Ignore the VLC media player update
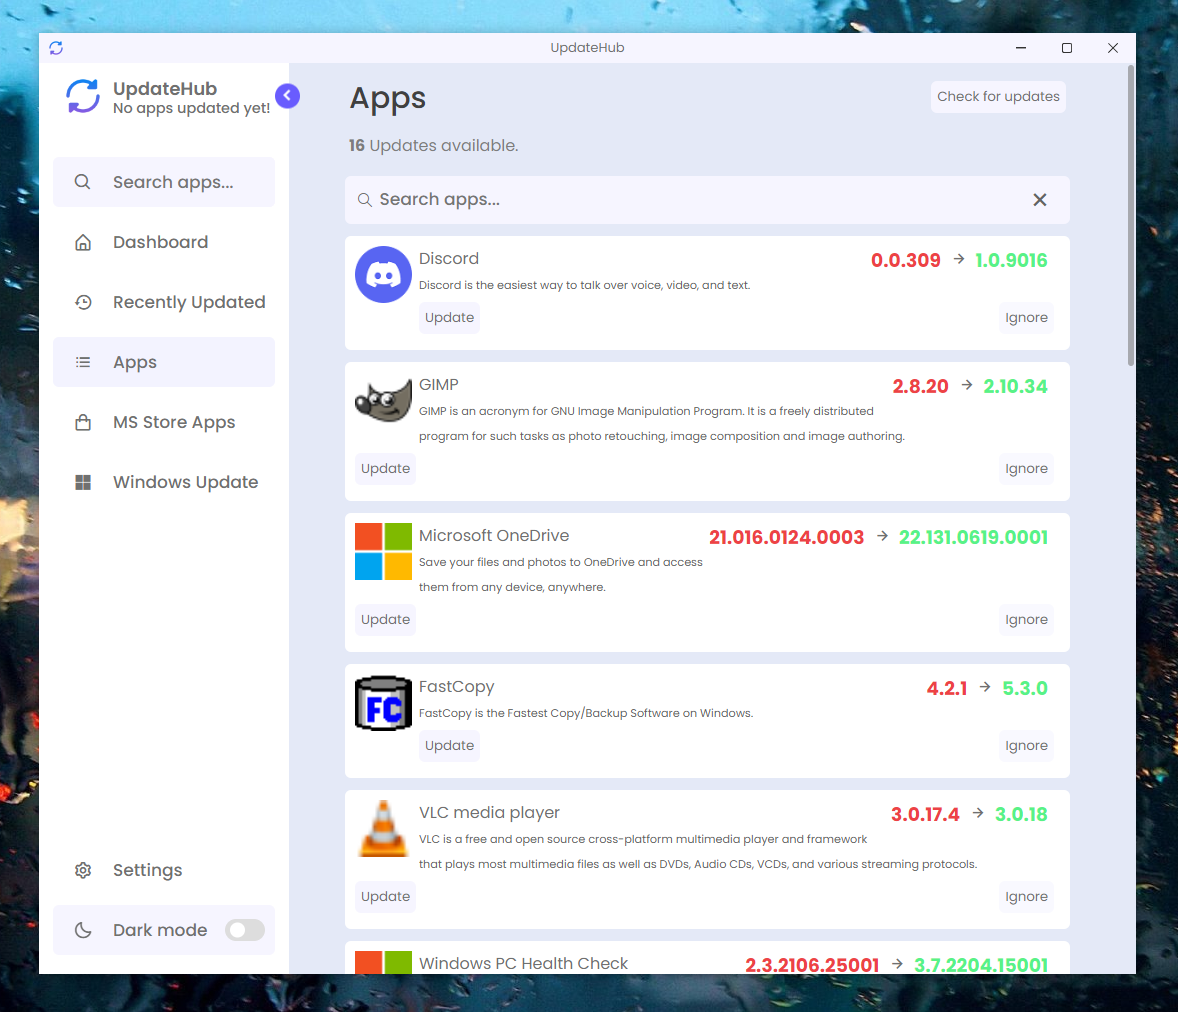The image size is (1178, 1012). pyautogui.click(x=1026, y=897)
